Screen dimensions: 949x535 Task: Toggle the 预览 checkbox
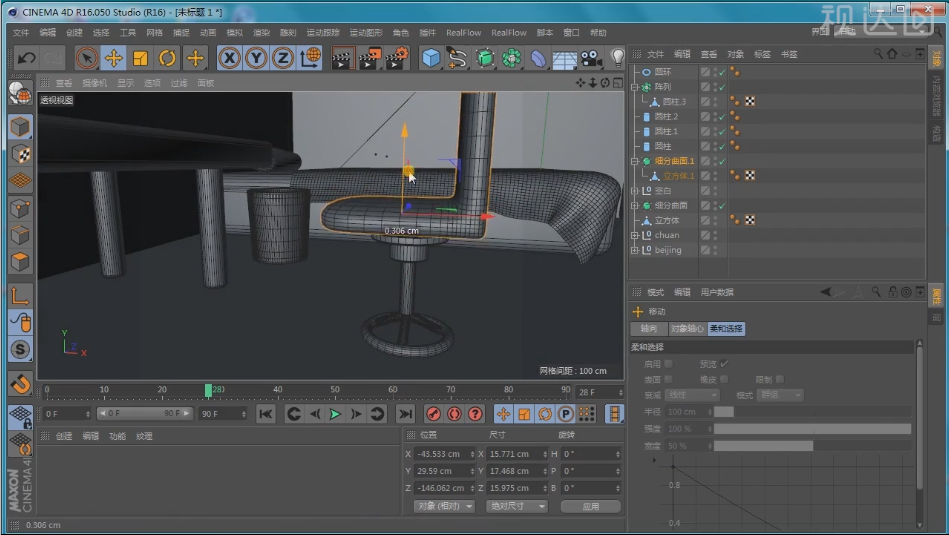(724, 364)
